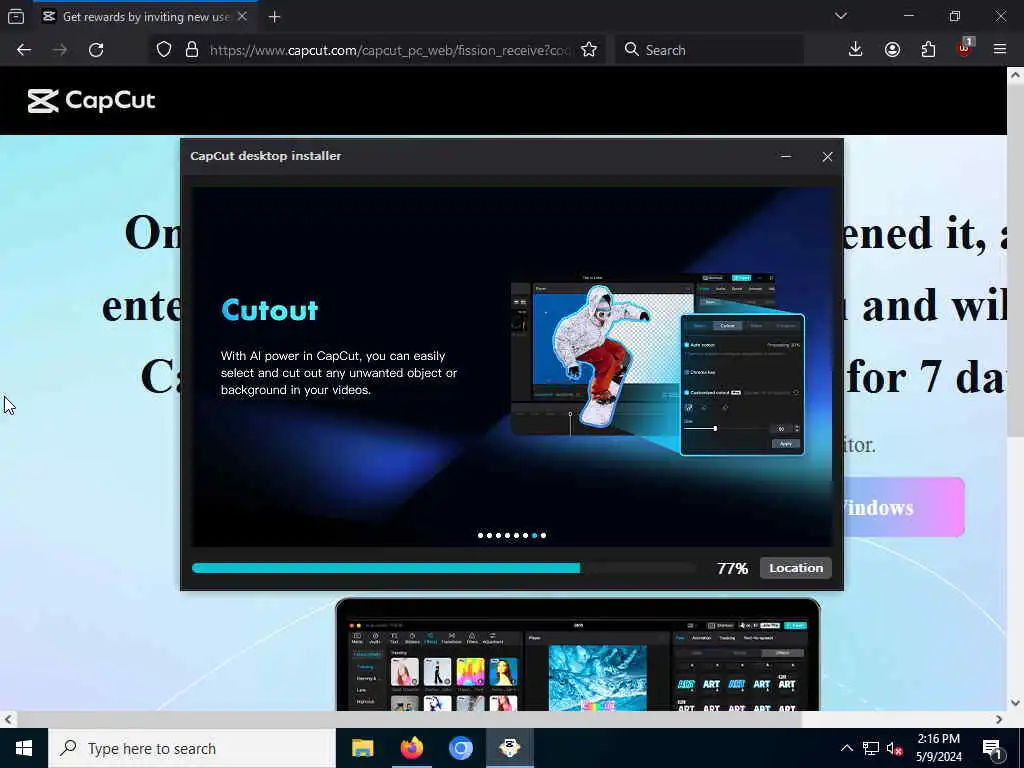Image resolution: width=1024 pixels, height=768 pixels.
Task: Select the last carousel dot in installer
Action: [x=543, y=536]
